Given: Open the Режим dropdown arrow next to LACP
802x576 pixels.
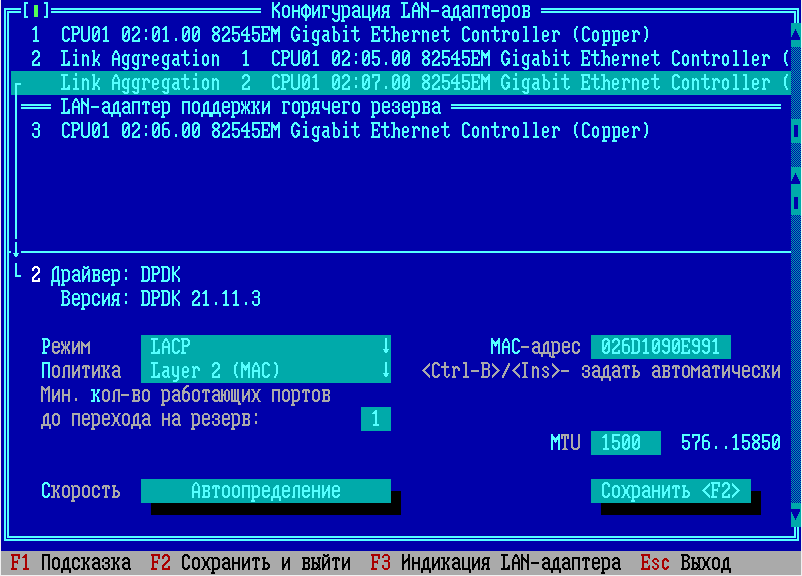Looking at the screenshot, I should pos(385,347).
